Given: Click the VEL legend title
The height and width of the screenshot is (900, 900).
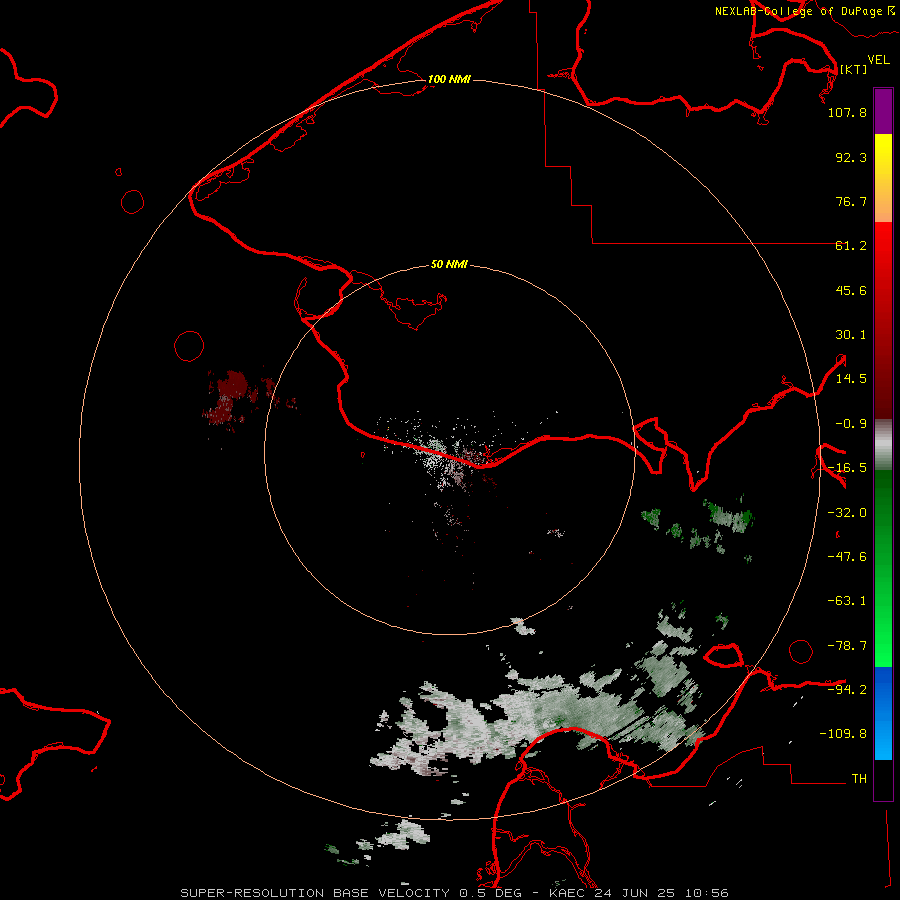Looking at the screenshot, I should pyautogui.click(x=878, y=60).
